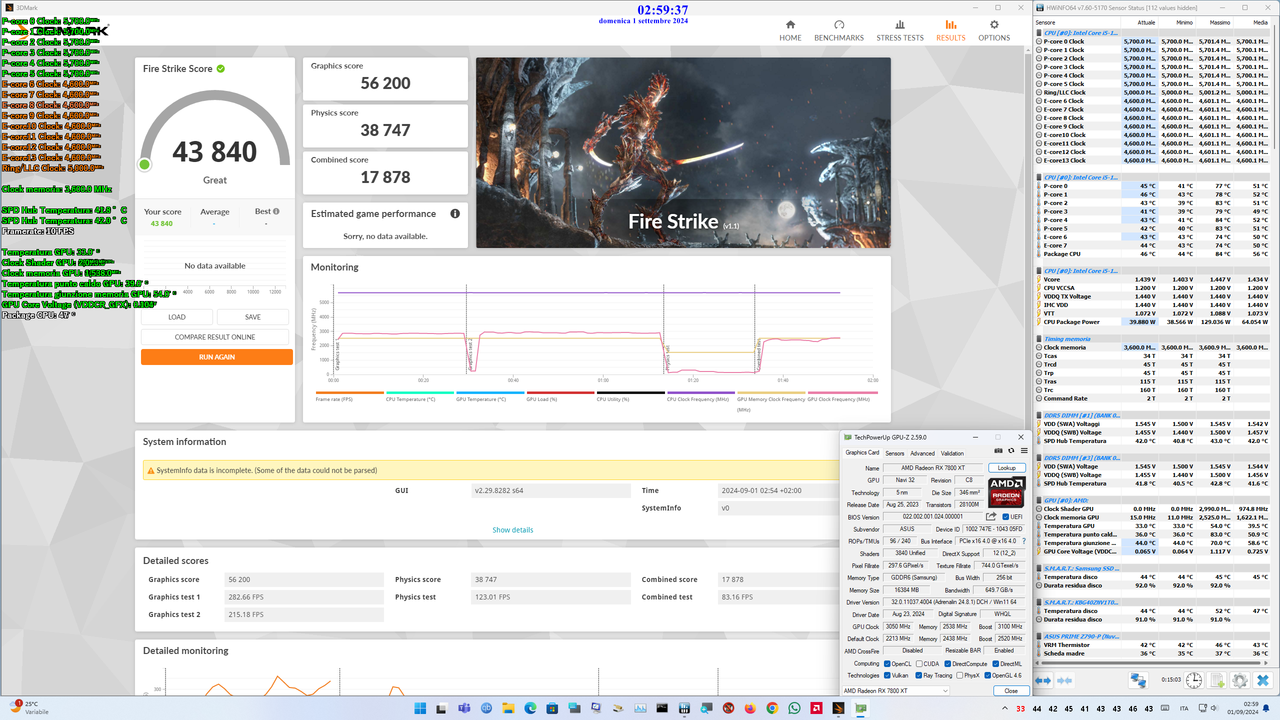Create a sensor report with HWiNFO report icon
The image size is (1280, 720).
pos(1217,680)
